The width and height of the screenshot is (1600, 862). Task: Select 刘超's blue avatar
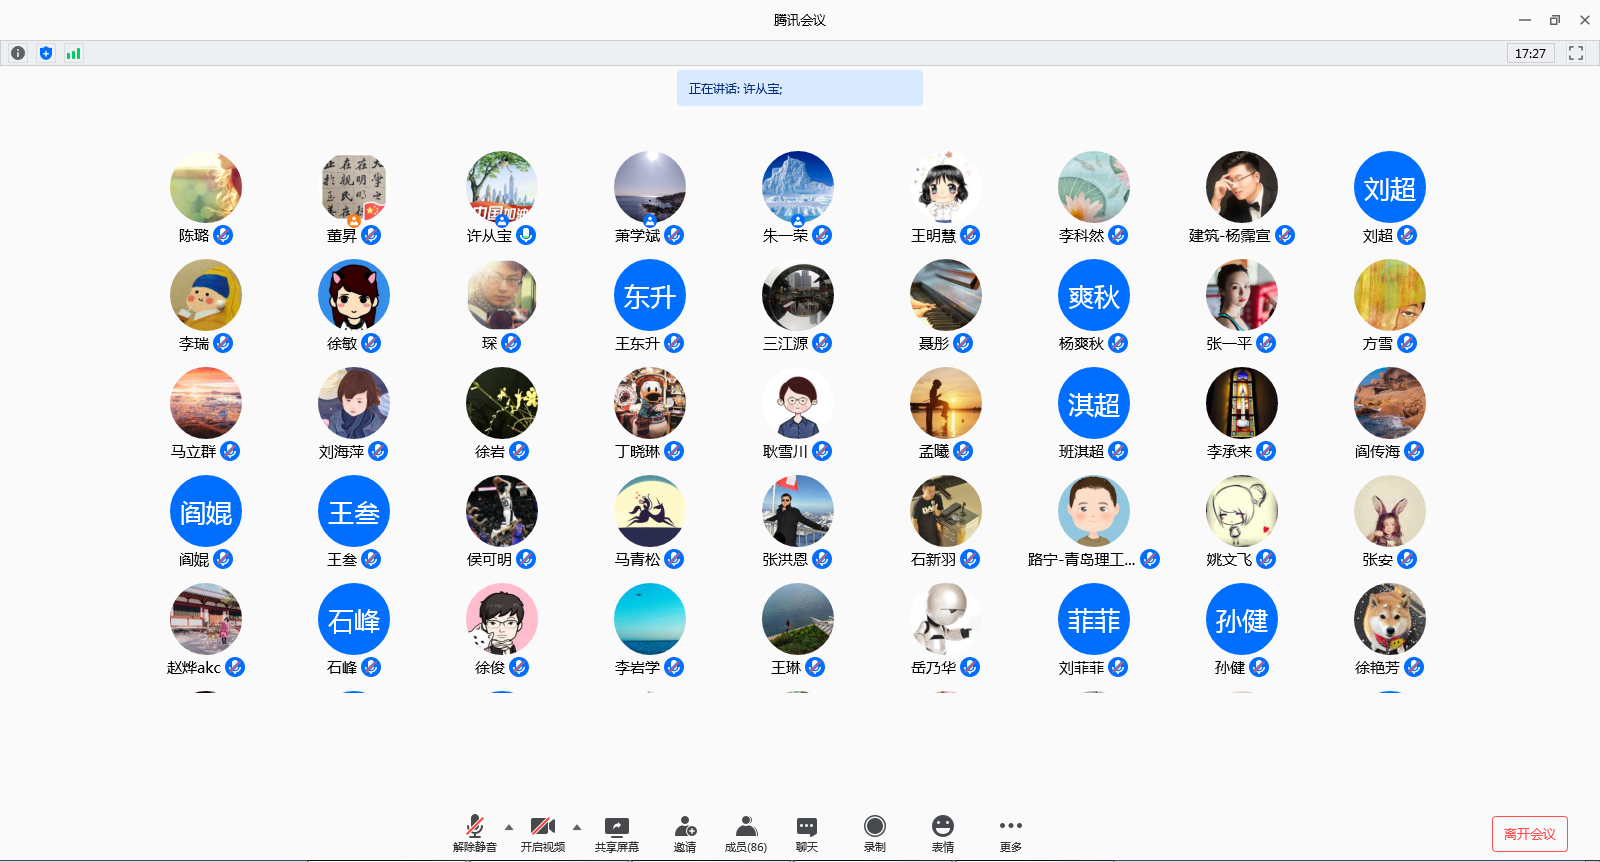click(1389, 187)
